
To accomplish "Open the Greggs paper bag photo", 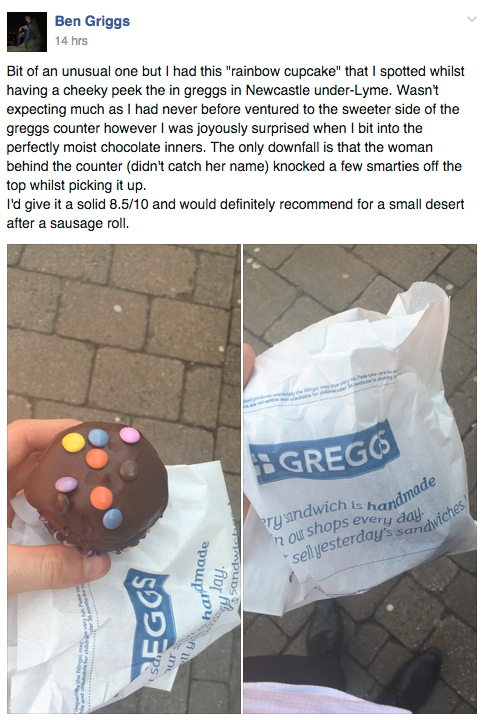I will tap(360, 478).
